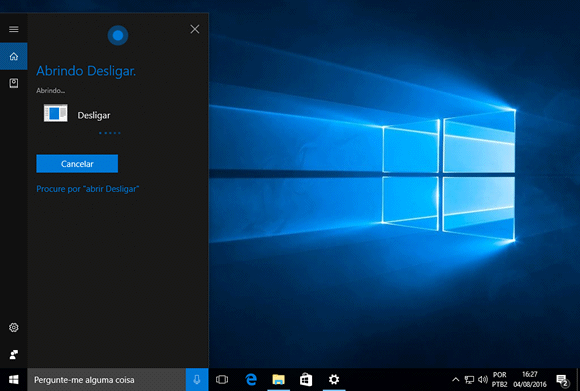Click the 'Abrindo Desligar.' heading
This screenshot has width=580, height=391.
(86, 71)
